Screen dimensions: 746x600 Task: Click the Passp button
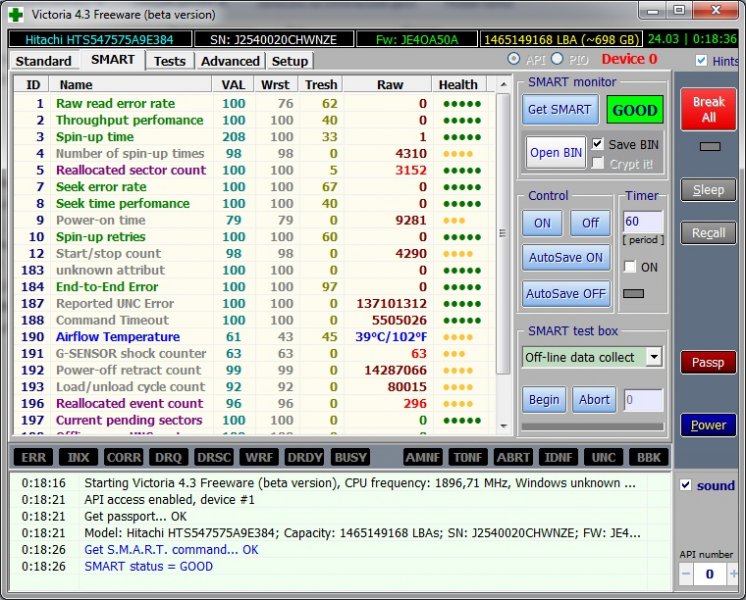pyautogui.click(x=708, y=362)
